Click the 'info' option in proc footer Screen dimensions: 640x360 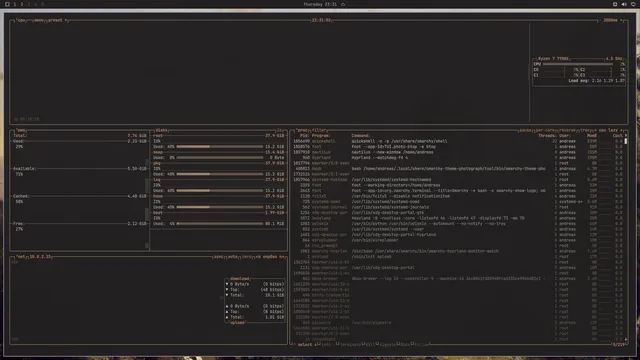[326, 344]
